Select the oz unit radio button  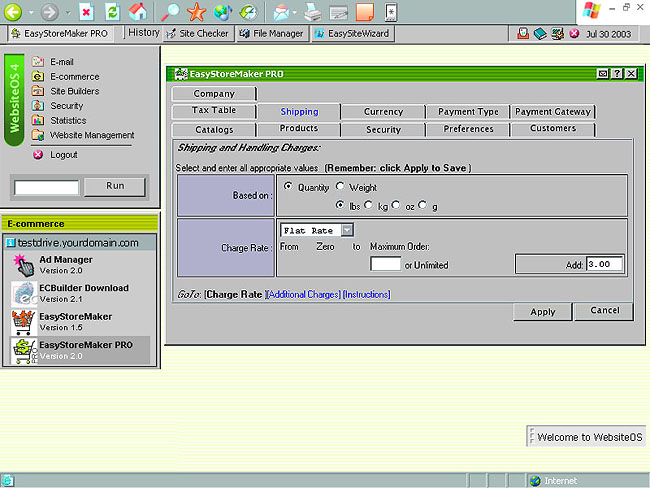point(396,206)
